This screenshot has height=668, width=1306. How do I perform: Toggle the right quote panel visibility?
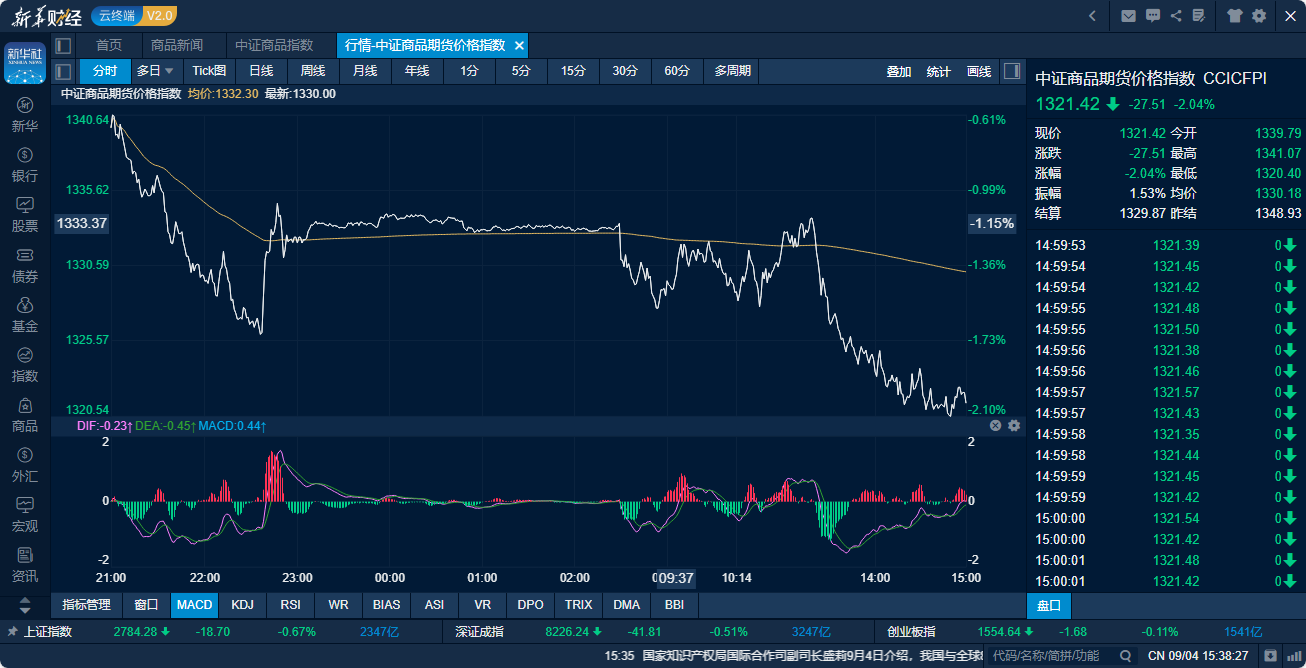pos(1012,71)
